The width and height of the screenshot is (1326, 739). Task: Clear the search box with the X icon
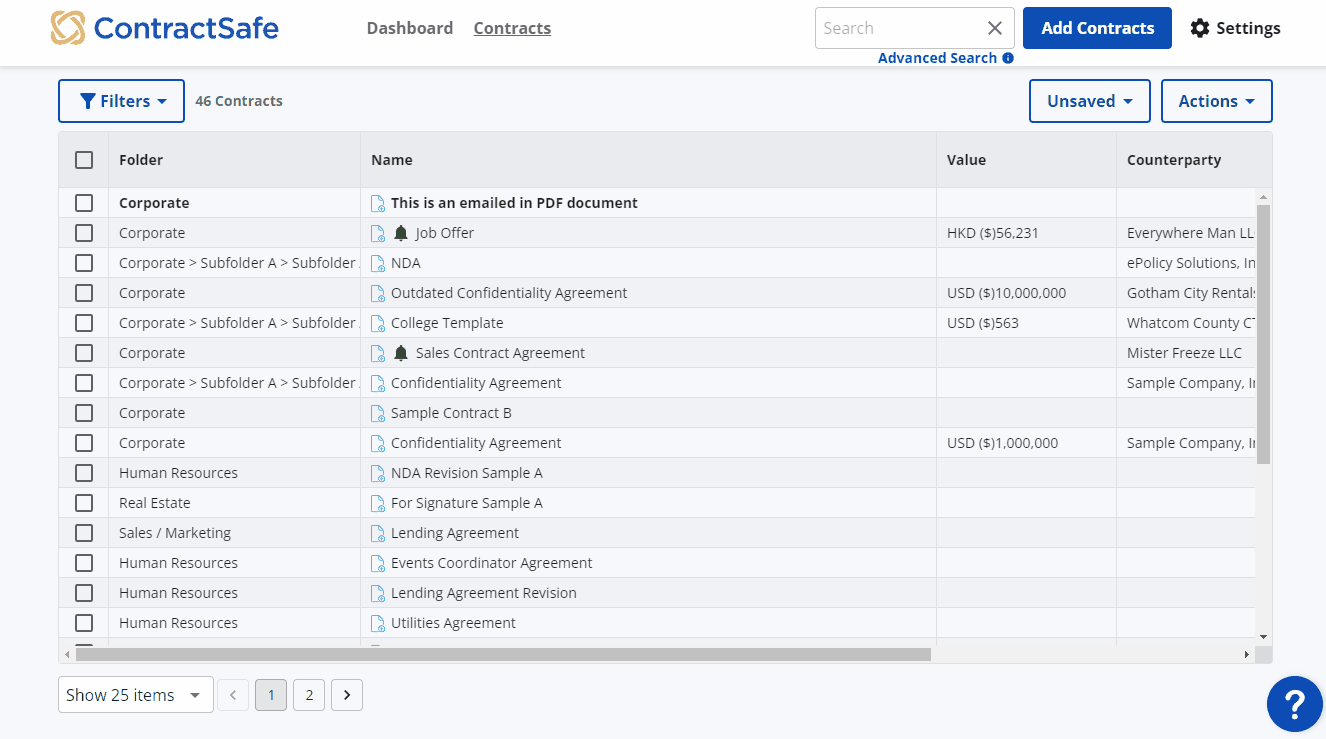(994, 28)
